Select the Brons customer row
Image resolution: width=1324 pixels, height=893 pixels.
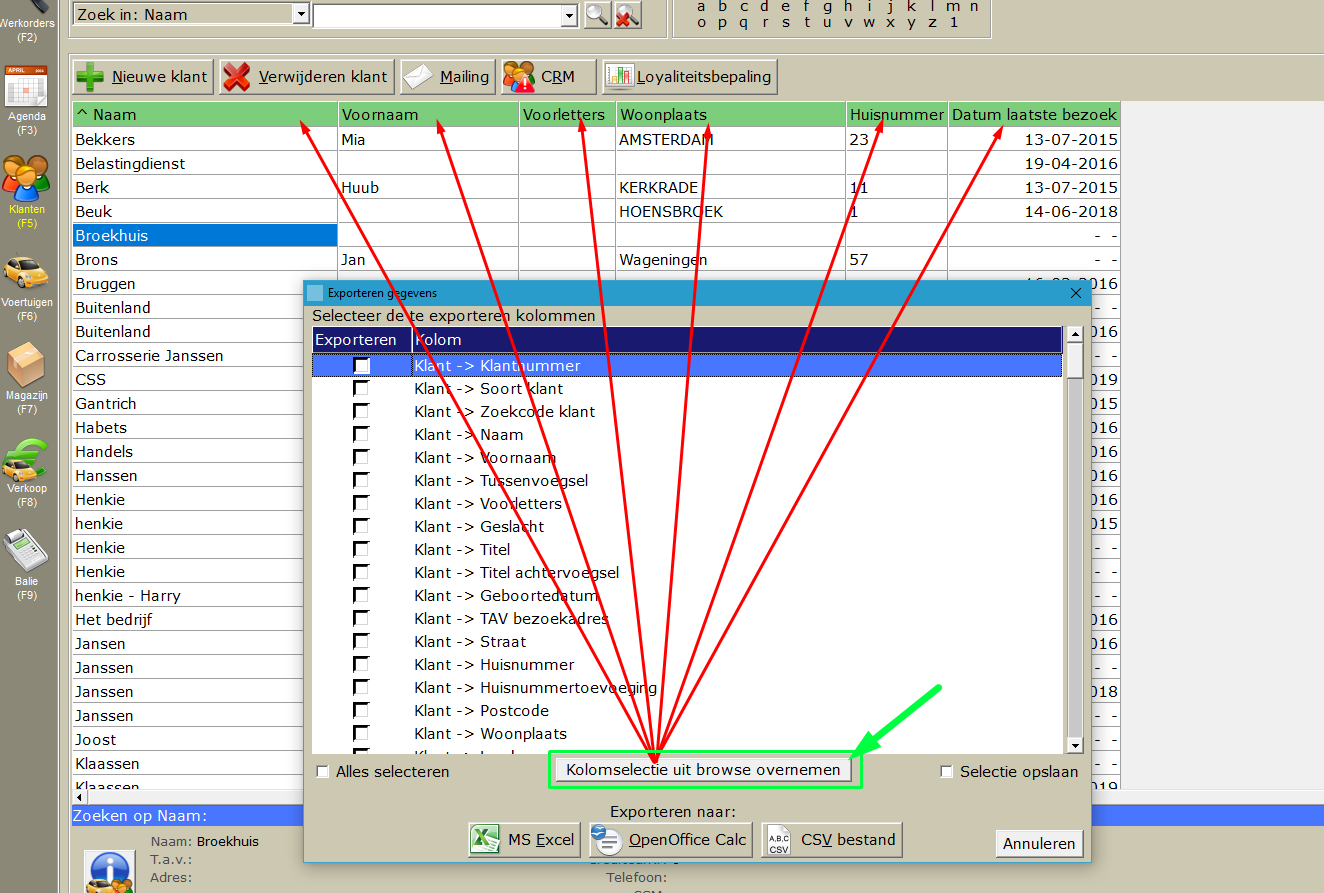tap(596, 260)
